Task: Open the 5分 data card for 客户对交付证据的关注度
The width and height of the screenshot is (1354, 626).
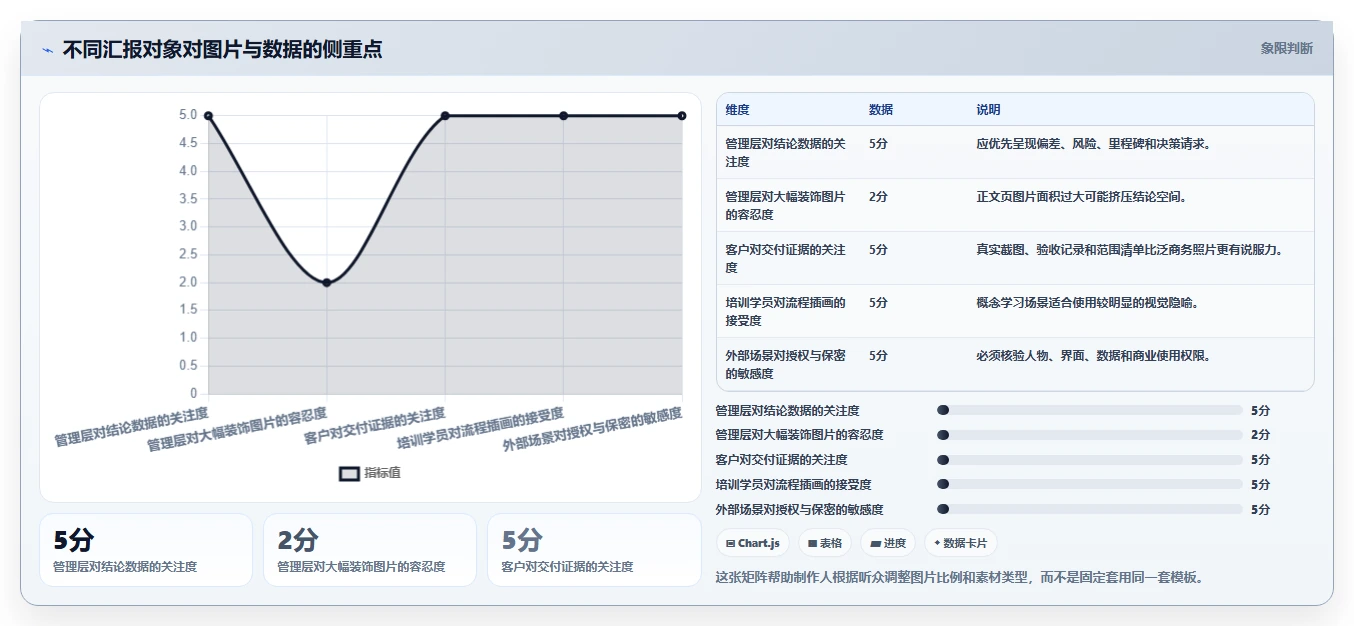Action: (x=594, y=550)
